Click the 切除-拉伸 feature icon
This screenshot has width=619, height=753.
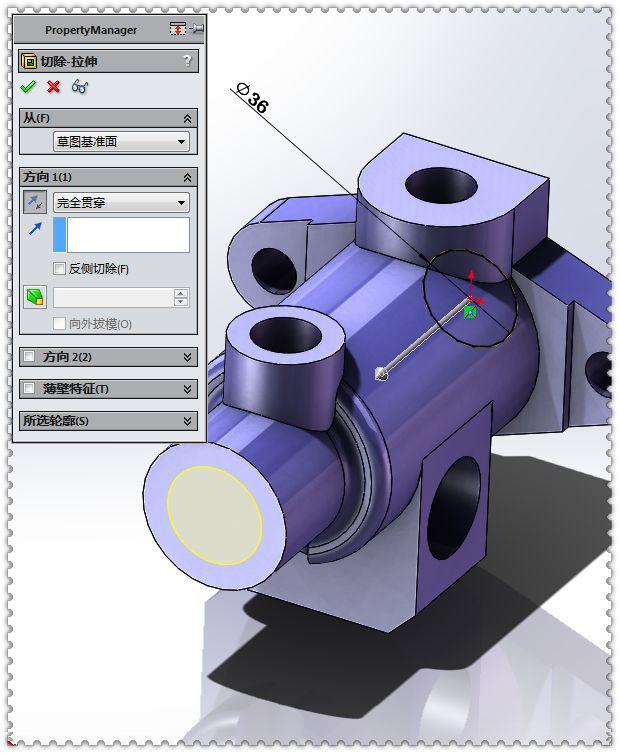(x=29, y=61)
